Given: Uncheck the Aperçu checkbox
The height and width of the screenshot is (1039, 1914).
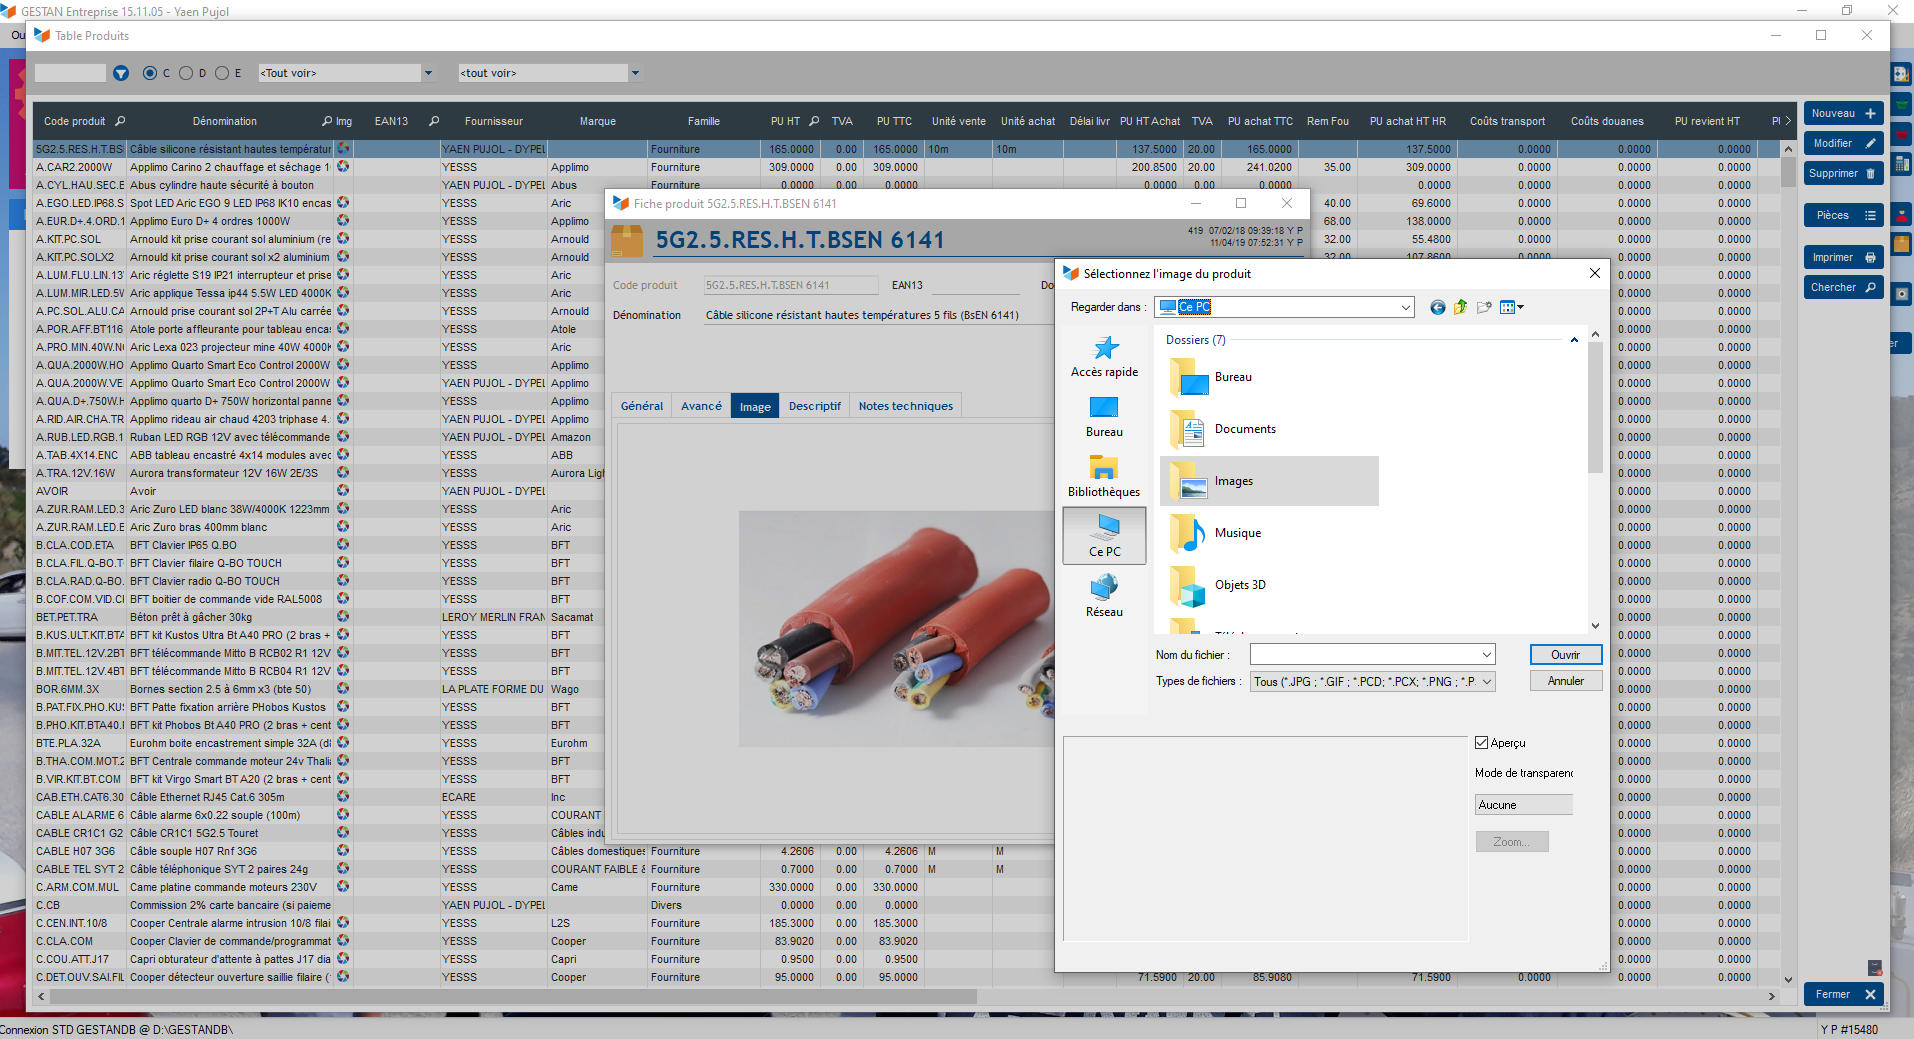Looking at the screenshot, I should pos(1482,743).
